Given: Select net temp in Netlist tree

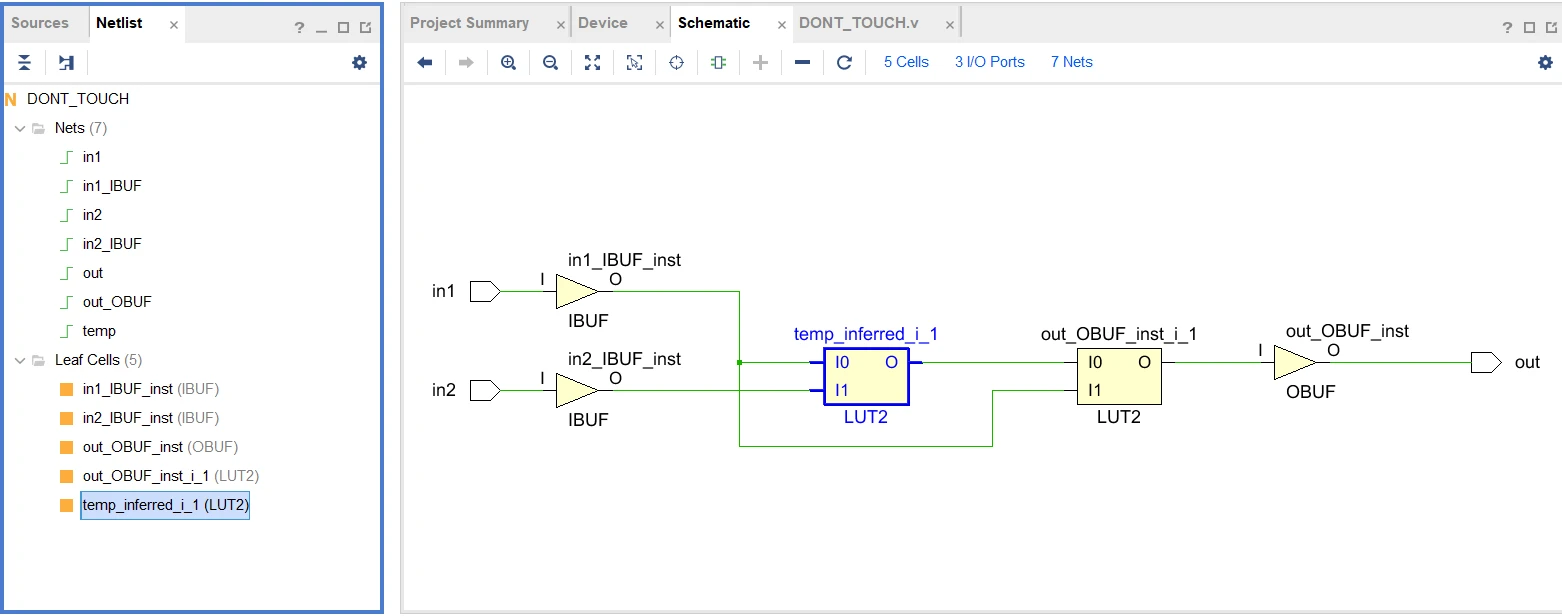Looking at the screenshot, I should (x=99, y=331).
